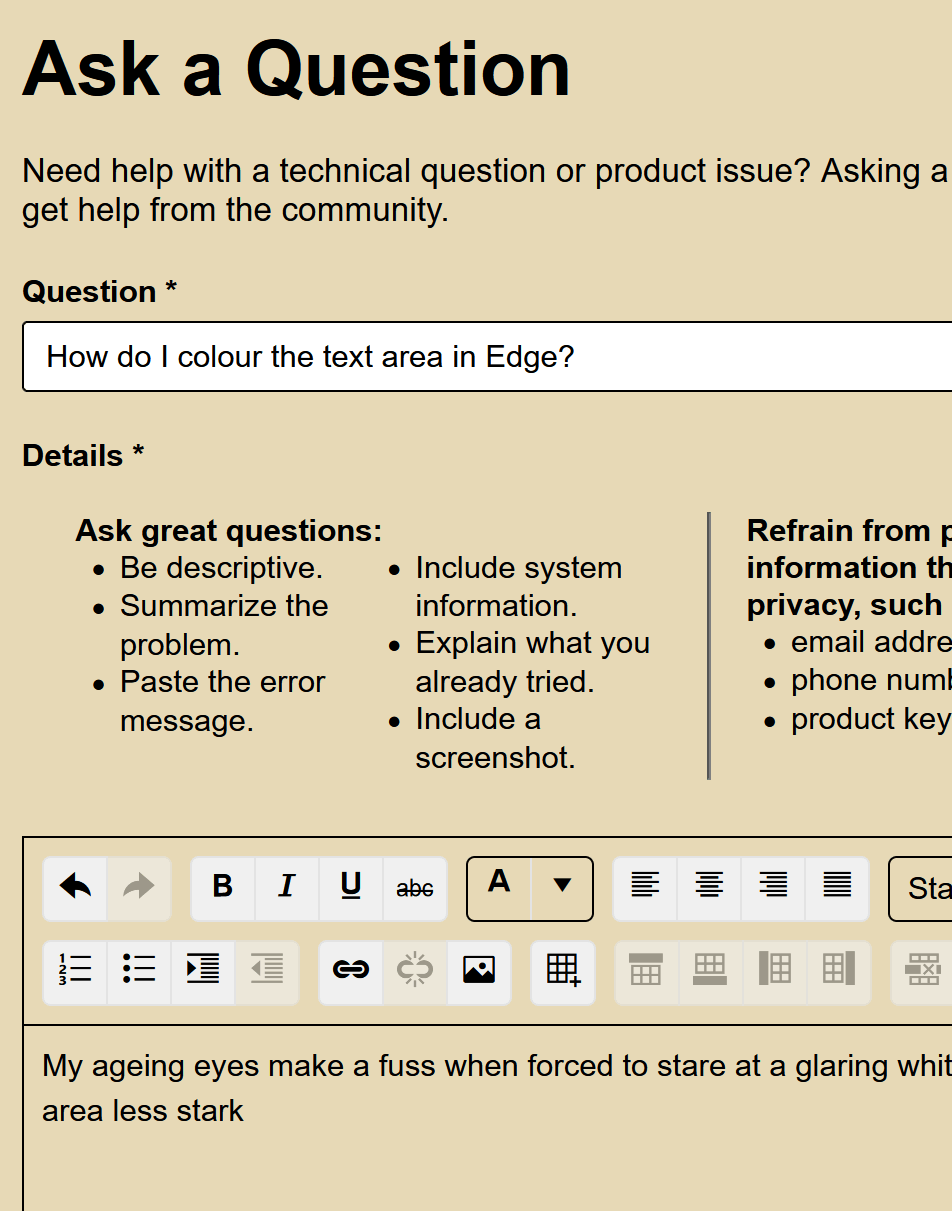Click the 'Explain what you already tried.' bullet
Image resolution: width=952 pixels, height=1211 pixels.
coord(533,662)
